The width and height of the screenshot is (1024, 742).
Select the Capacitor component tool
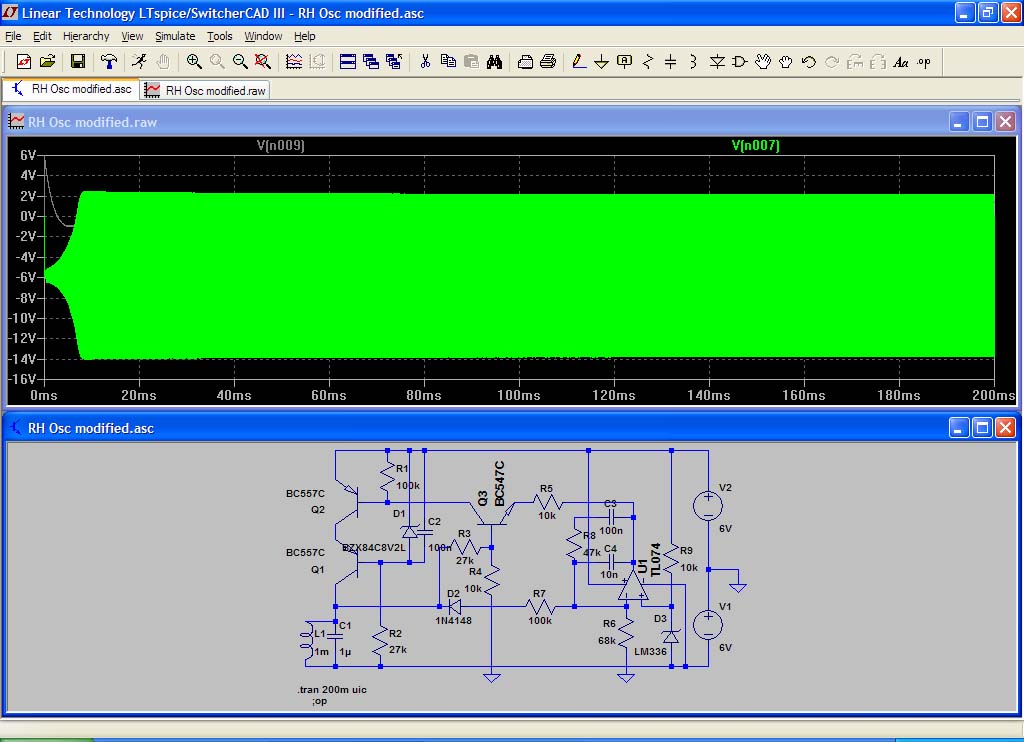point(670,61)
